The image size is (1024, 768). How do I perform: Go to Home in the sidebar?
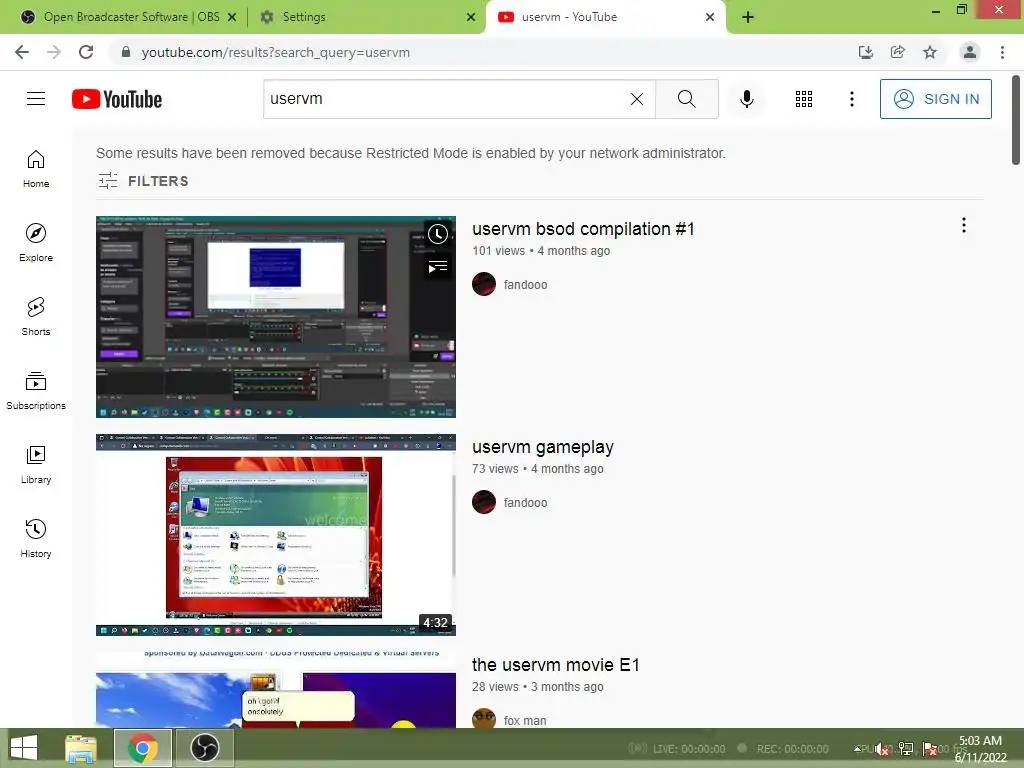(x=36, y=168)
